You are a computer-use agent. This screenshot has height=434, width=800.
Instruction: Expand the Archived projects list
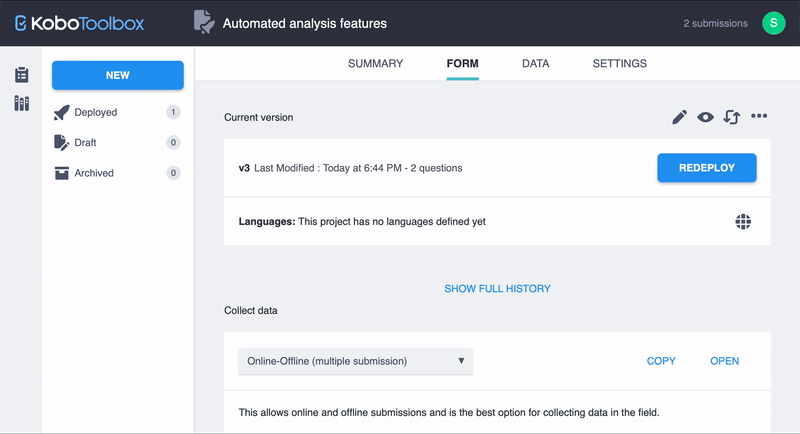pyautogui.click(x=94, y=173)
